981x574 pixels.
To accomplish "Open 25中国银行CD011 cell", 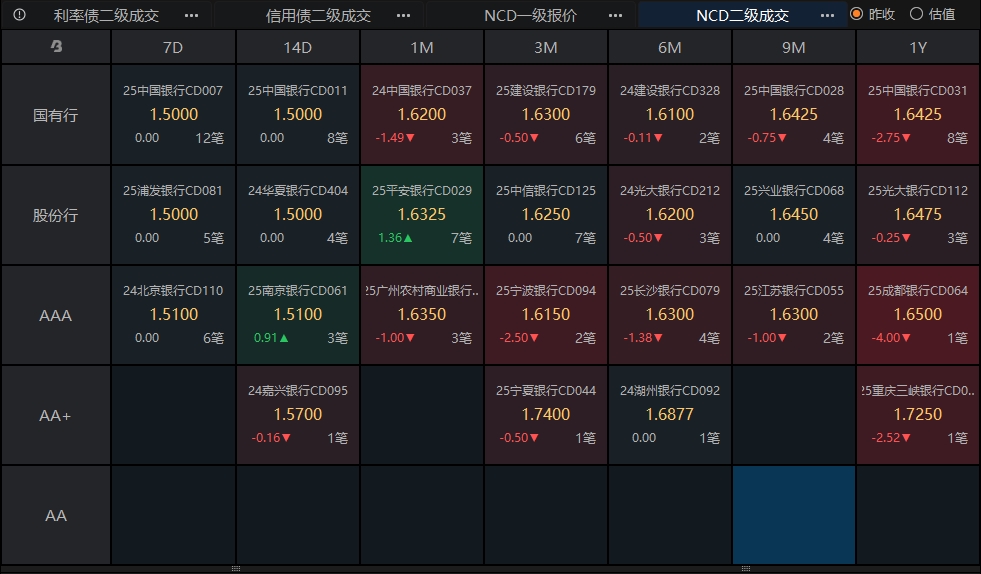I will 298,115.
